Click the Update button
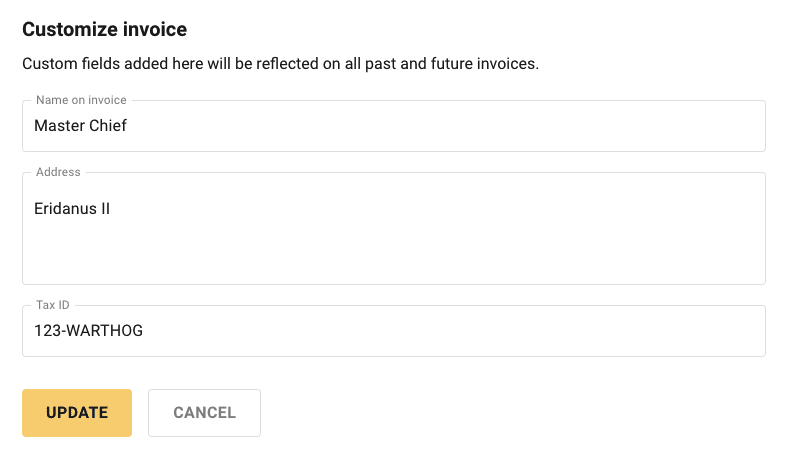This screenshot has width=786, height=470. [77, 413]
